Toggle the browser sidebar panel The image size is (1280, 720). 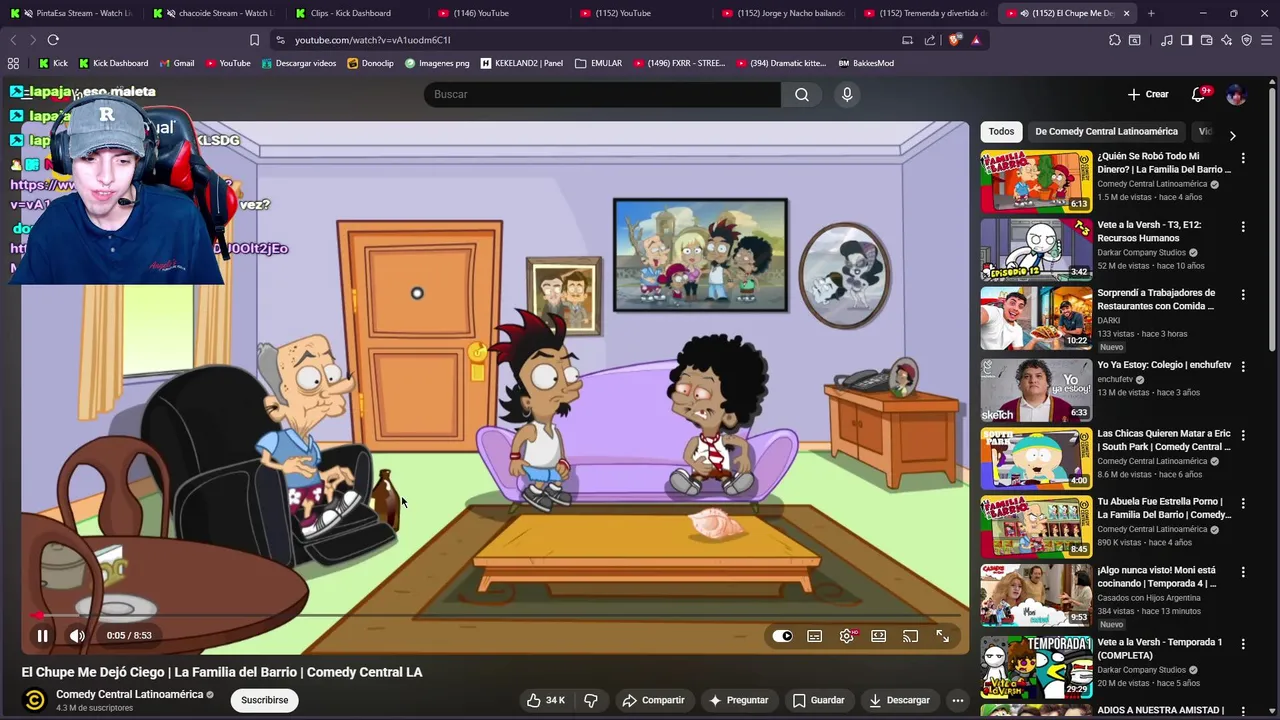(1186, 40)
